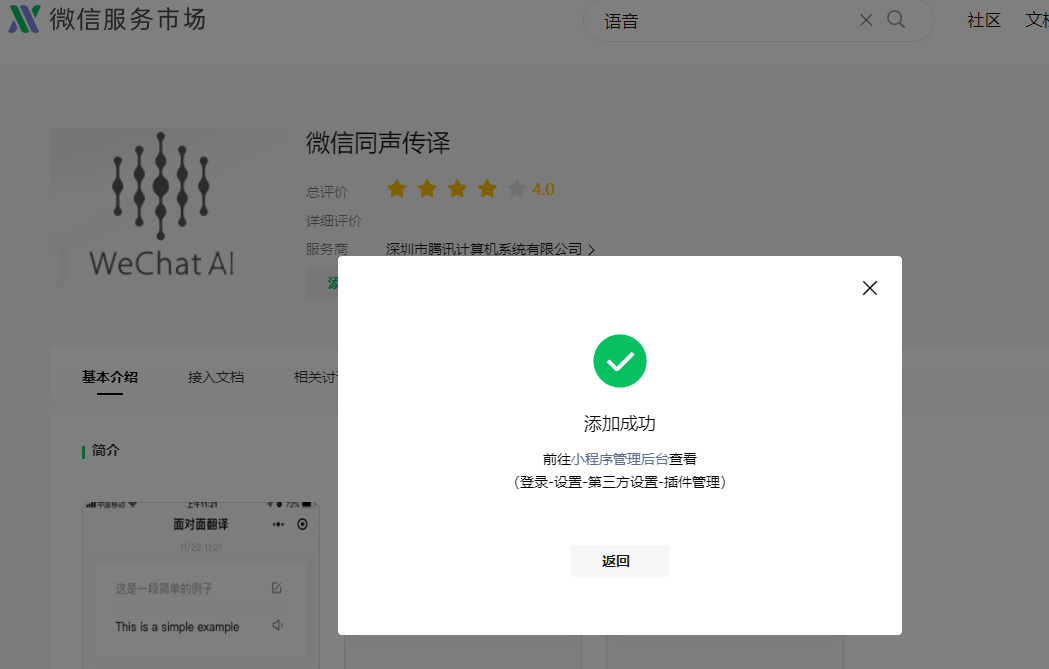Click the 详细评价 label
The image size is (1049, 669).
click(333, 221)
